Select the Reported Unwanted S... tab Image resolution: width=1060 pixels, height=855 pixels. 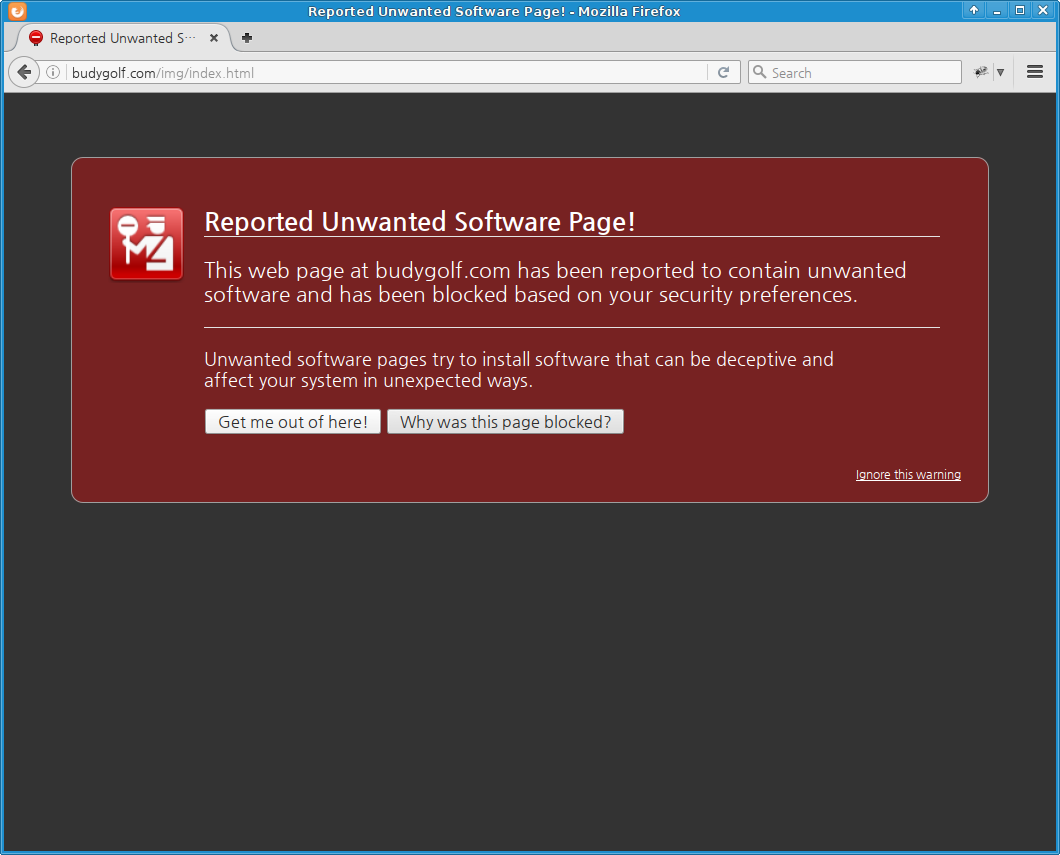click(x=122, y=38)
